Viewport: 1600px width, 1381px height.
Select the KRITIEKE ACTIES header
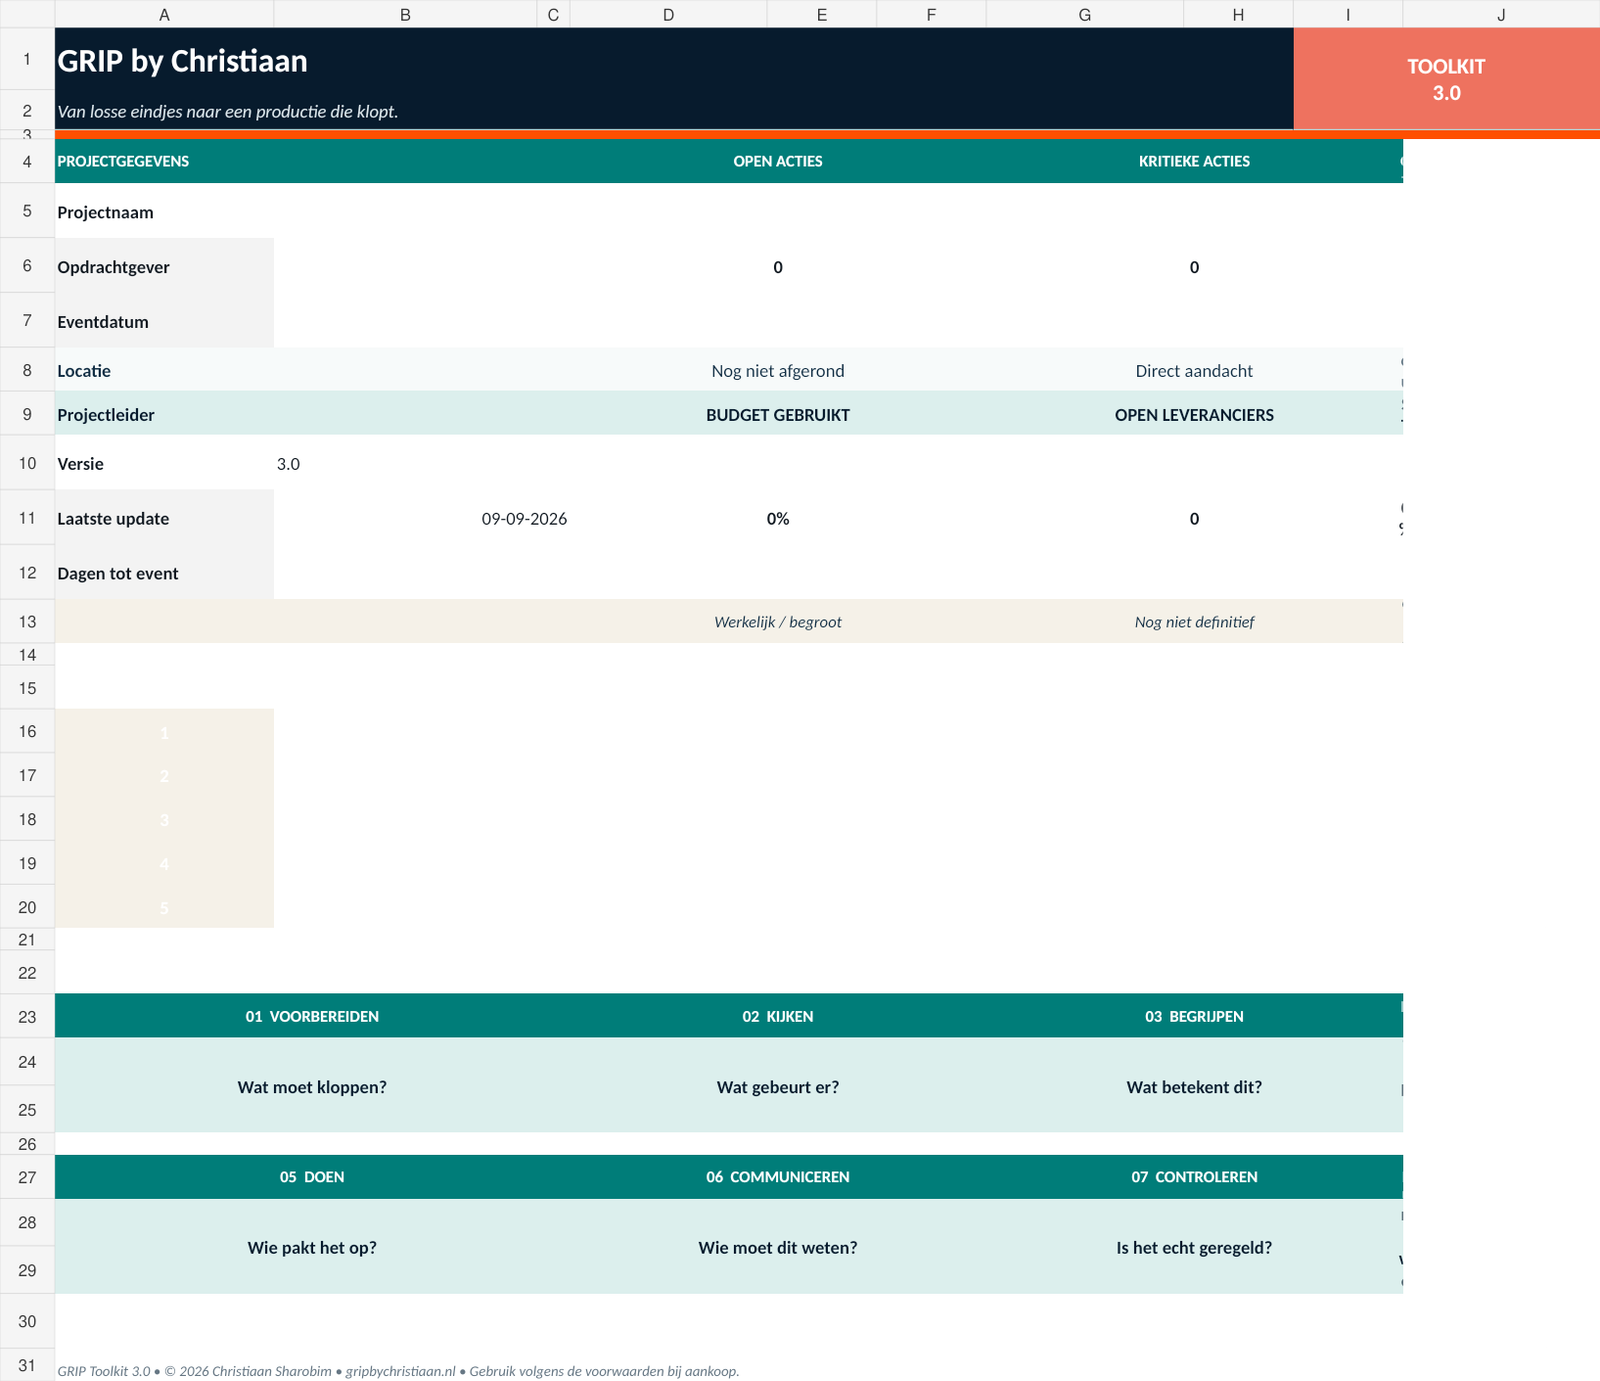tap(1194, 161)
